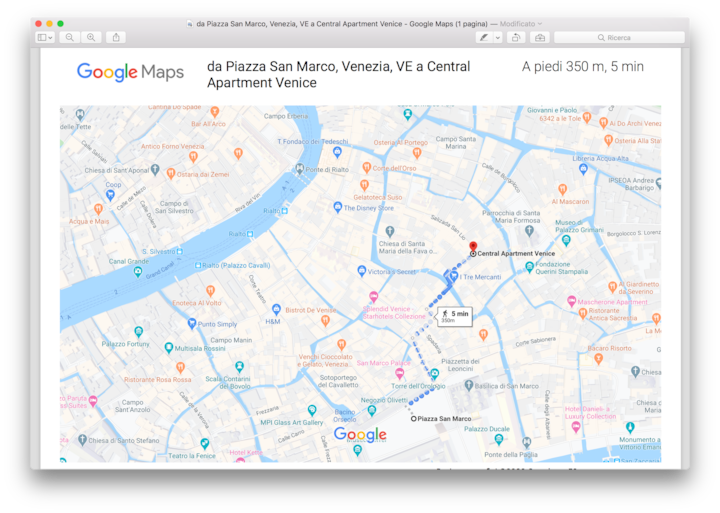
Task: Expand the highlight color dropdown arrow
Action: pos(498,37)
